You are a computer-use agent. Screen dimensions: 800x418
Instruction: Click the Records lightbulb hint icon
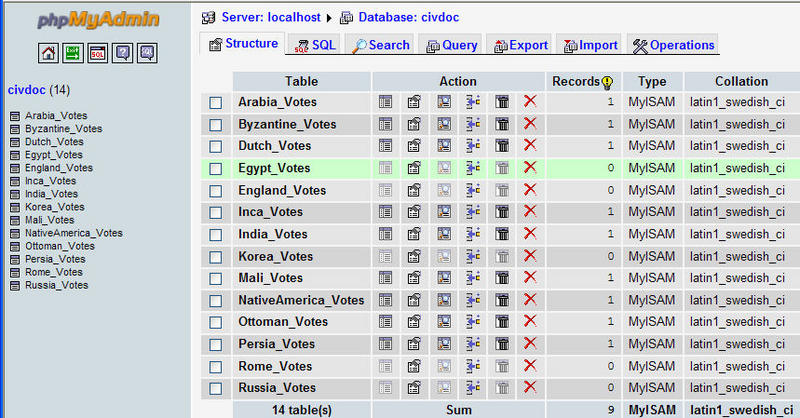coord(606,82)
